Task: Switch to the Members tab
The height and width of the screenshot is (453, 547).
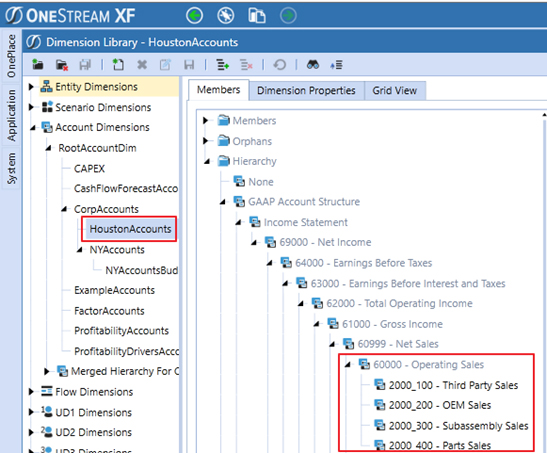Action: point(218,90)
